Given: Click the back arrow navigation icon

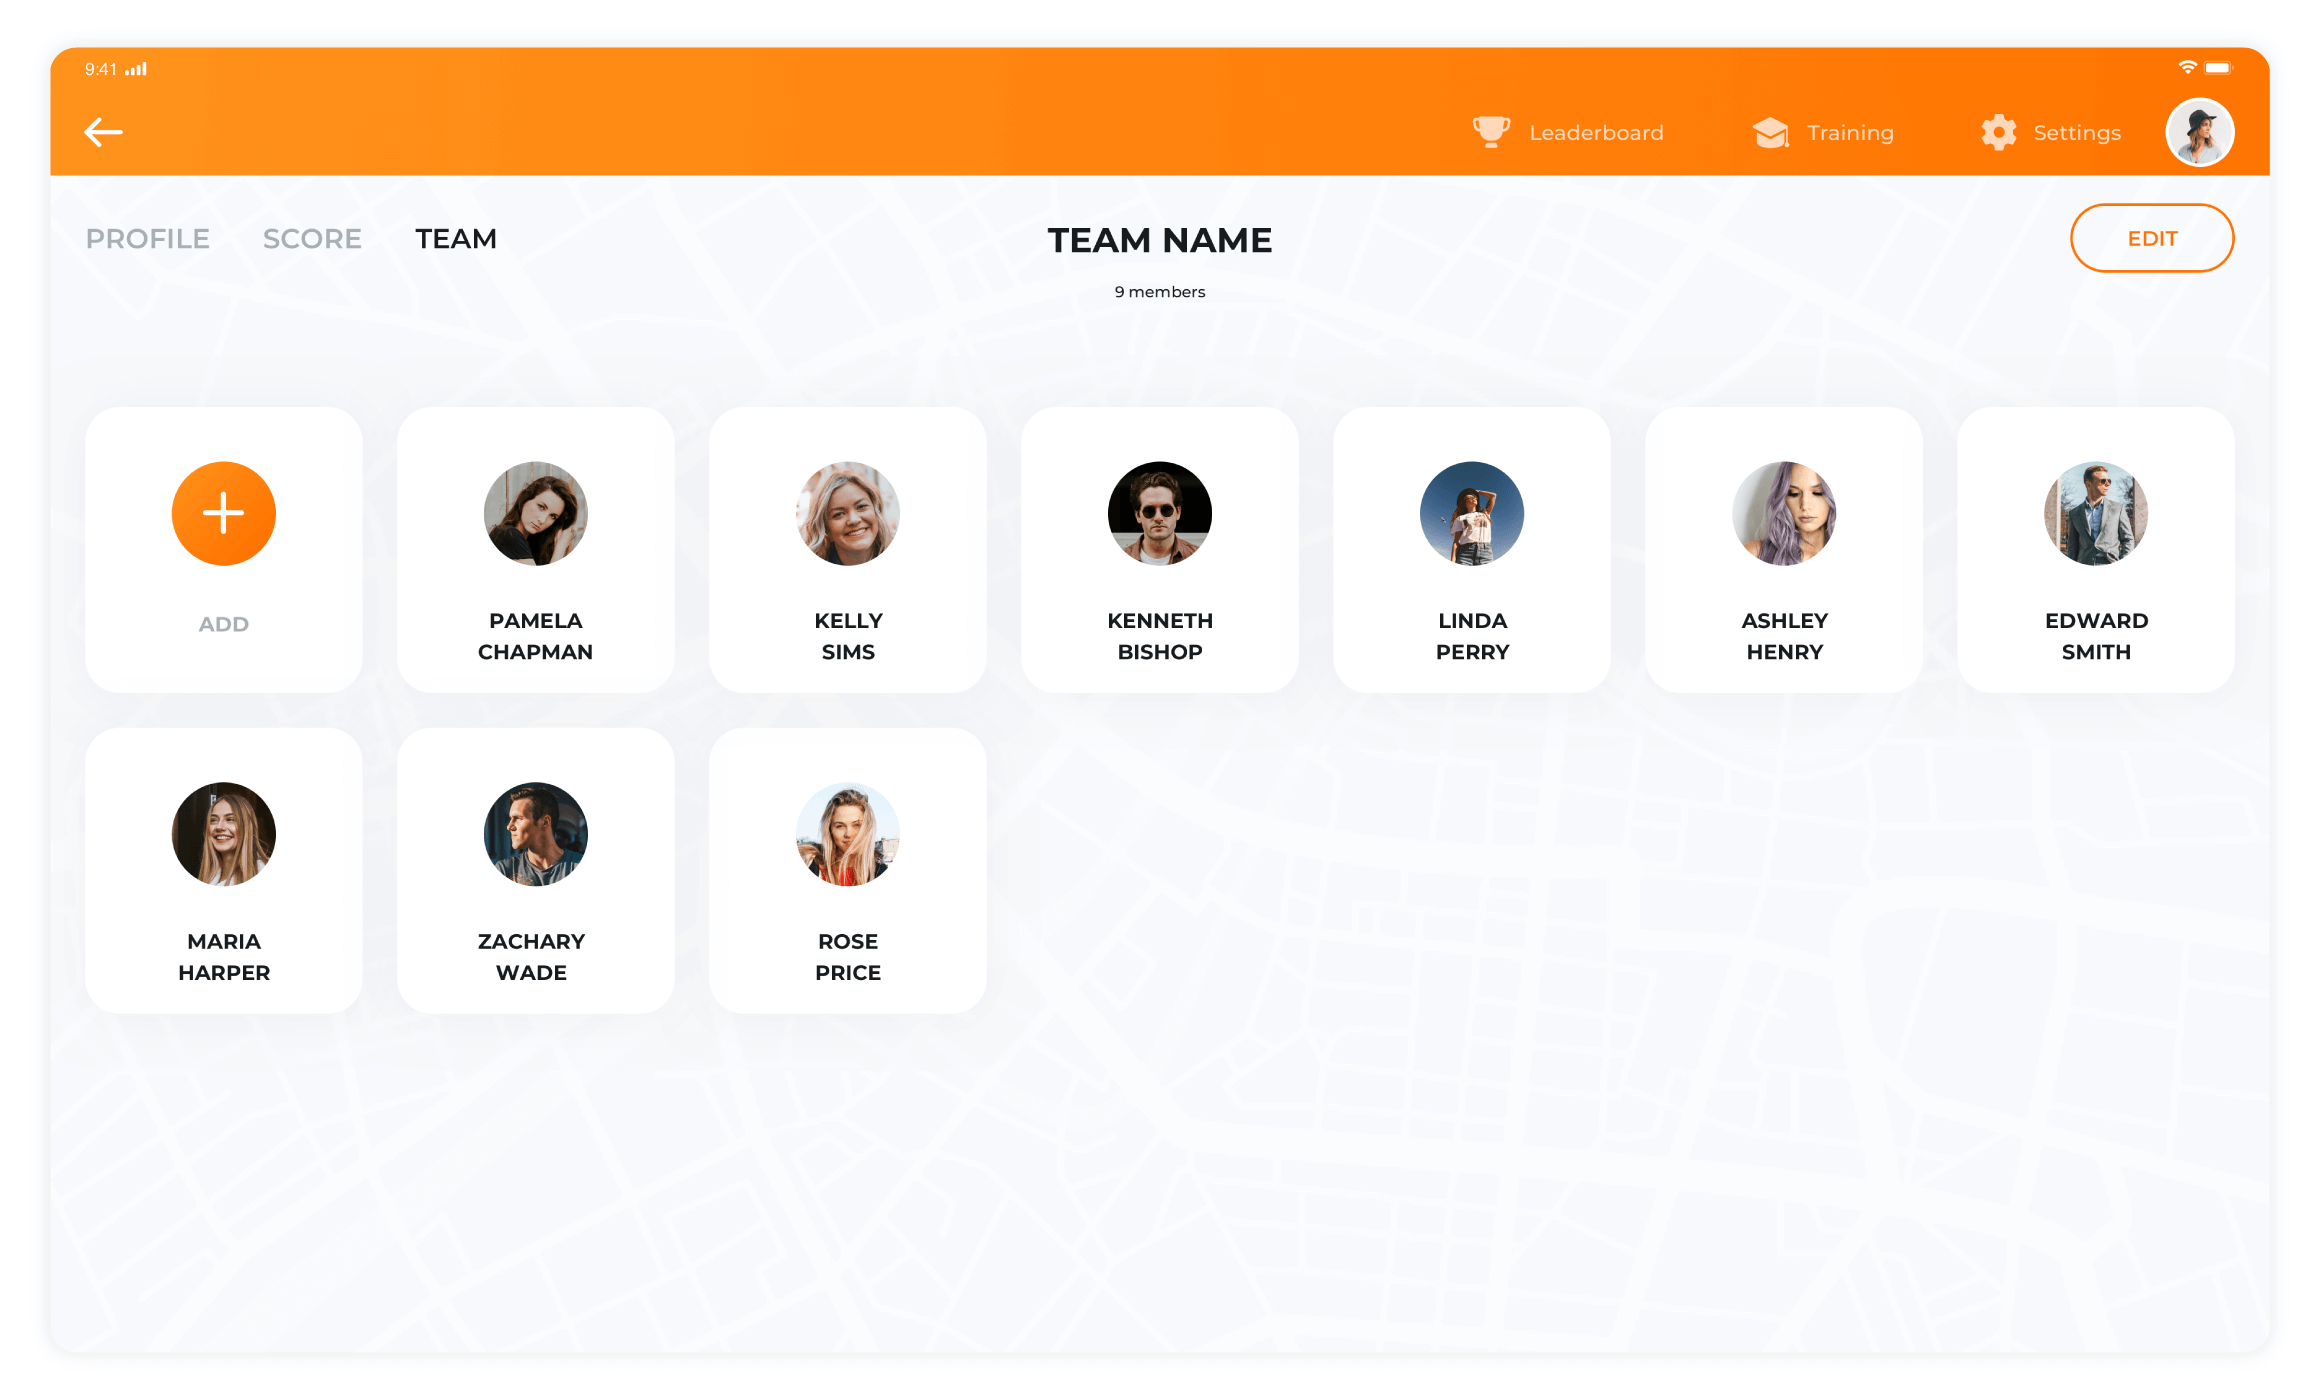Looking at the screenshot, I should (x=103, y=133).
